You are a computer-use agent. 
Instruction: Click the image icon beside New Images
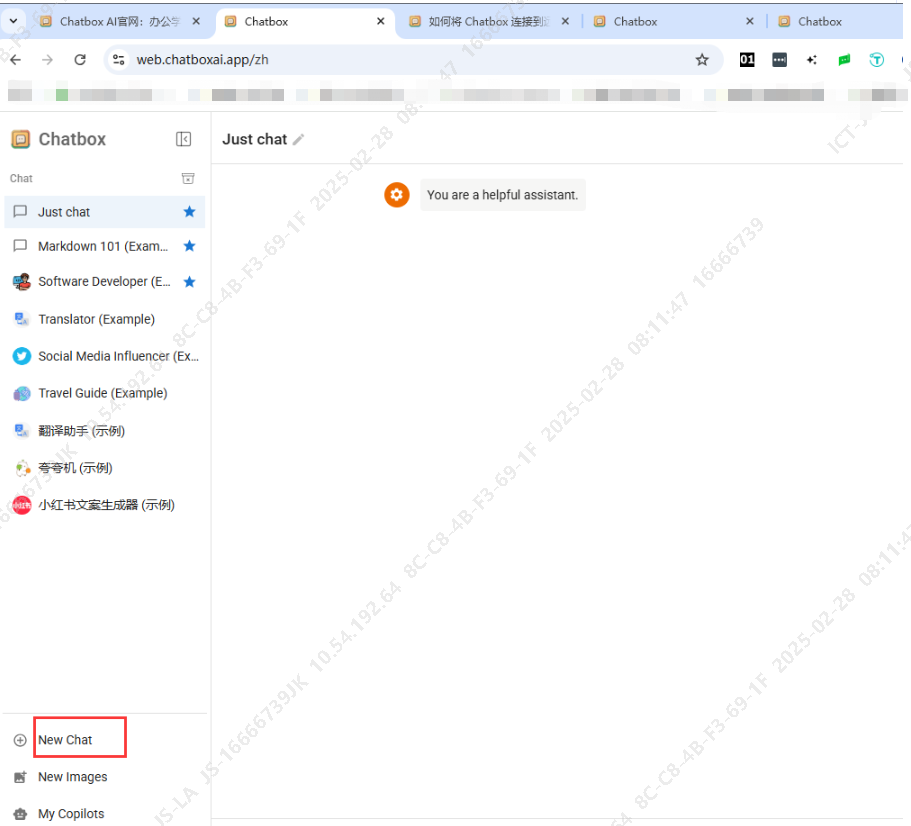(20, 777)
